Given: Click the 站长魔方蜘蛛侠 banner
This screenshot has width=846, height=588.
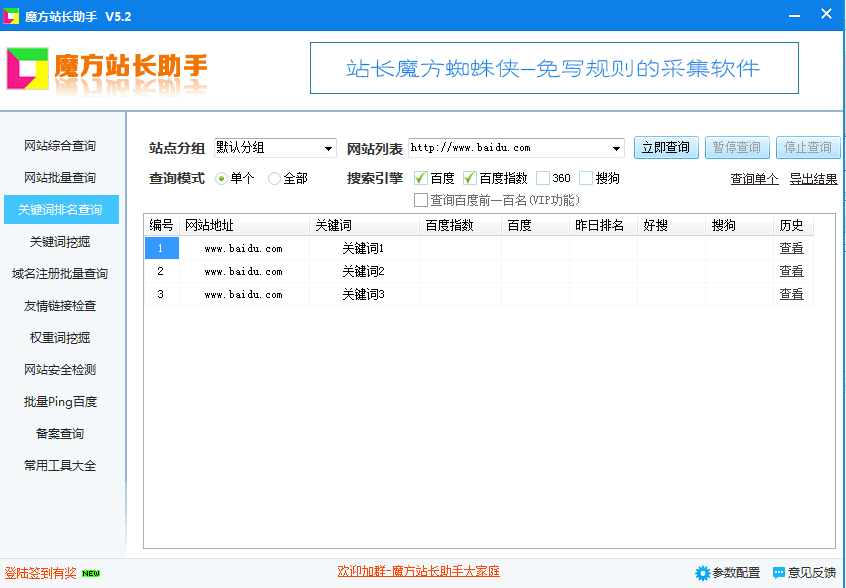Looking at the screenshot, I should click(x=553, y=68).
